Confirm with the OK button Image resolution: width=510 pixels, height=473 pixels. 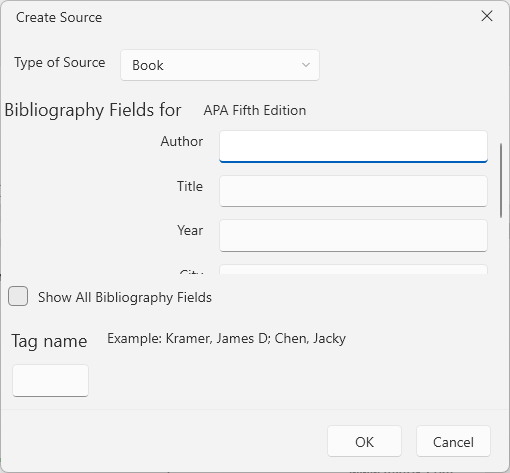point(364,441)
